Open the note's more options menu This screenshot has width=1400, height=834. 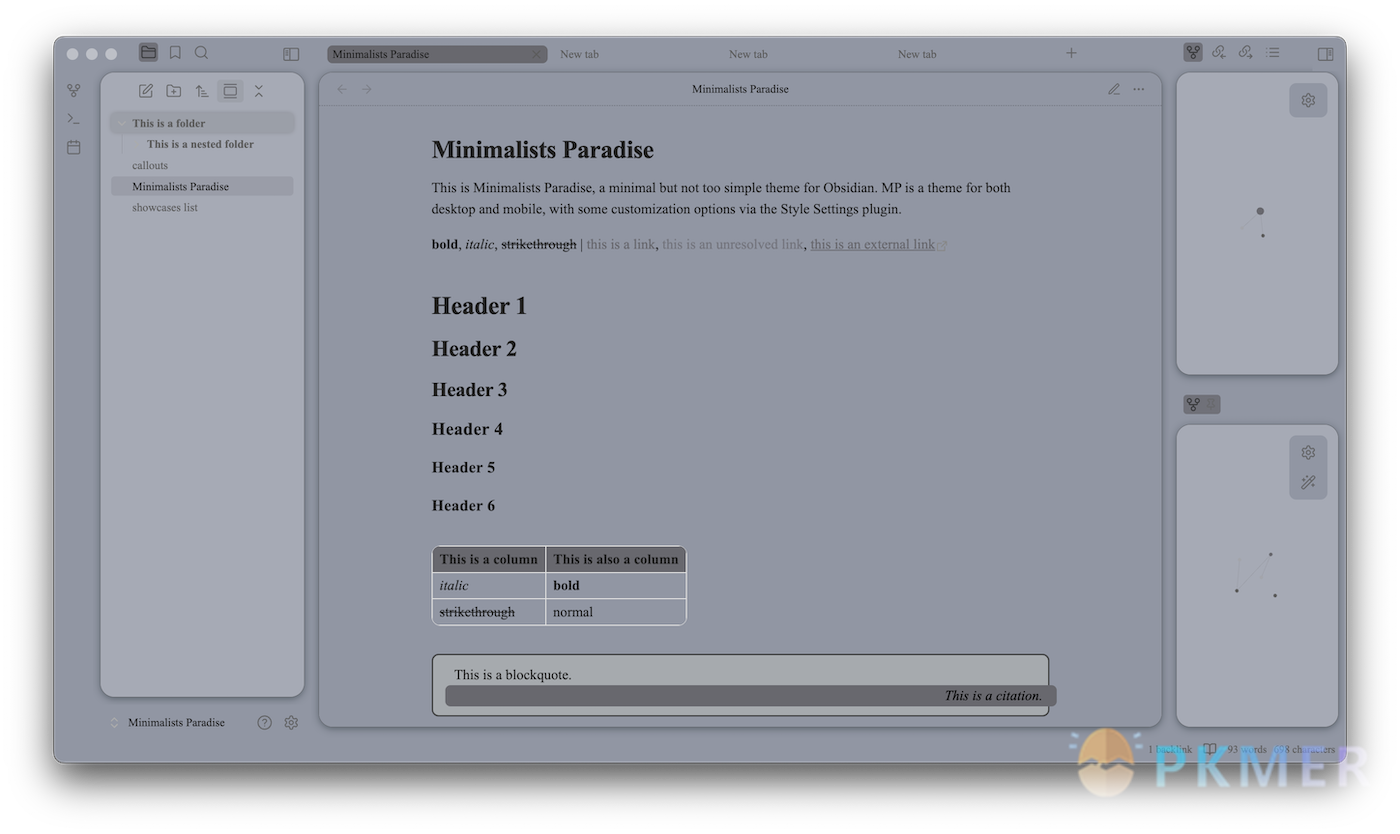tap(1139, 89)
